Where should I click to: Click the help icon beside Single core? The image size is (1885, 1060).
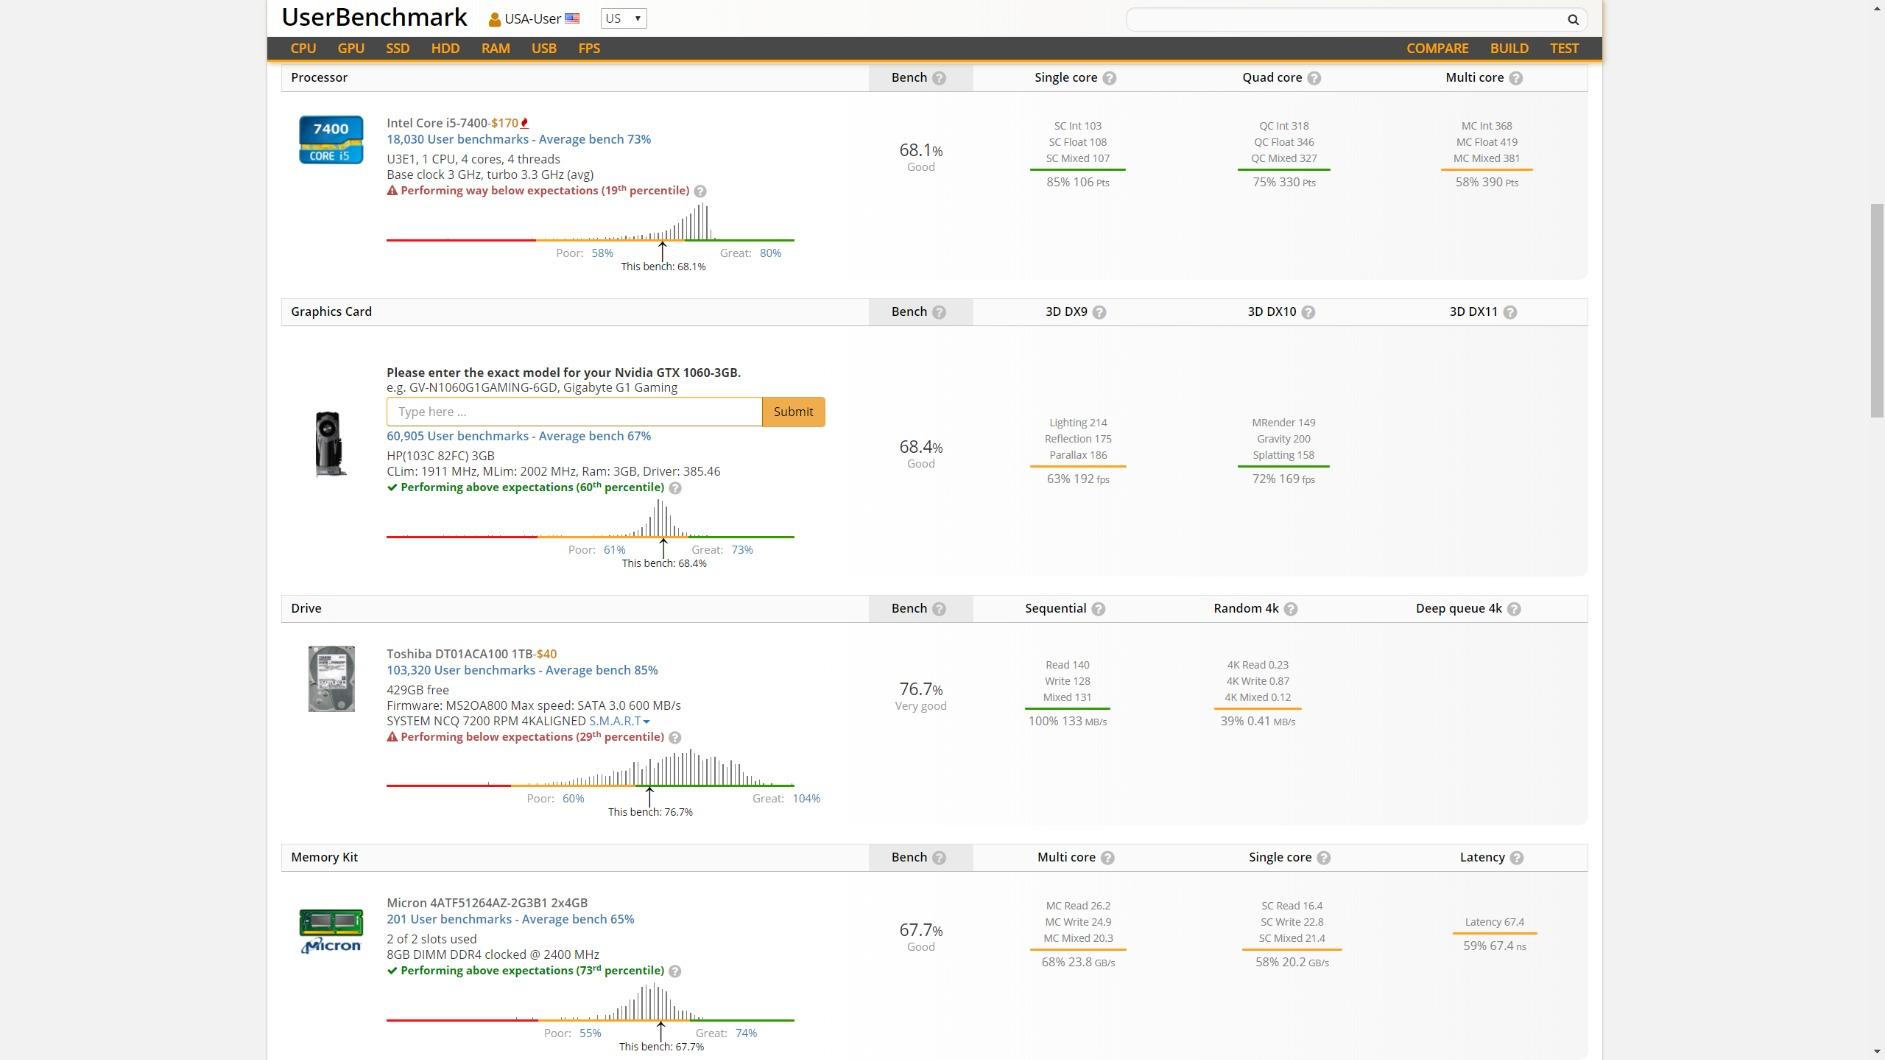1109,78
